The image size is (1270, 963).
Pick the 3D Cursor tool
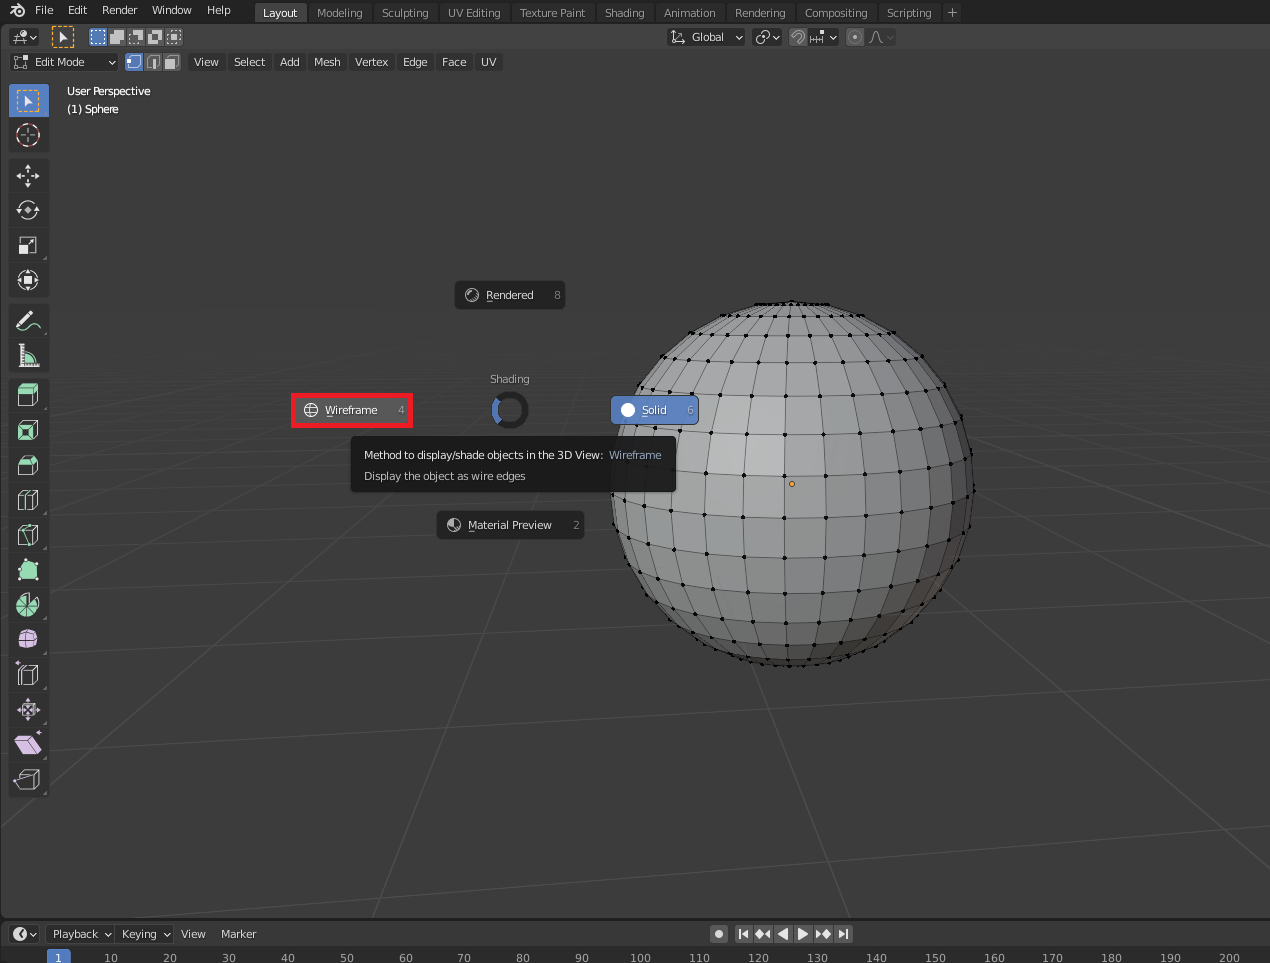28,135
